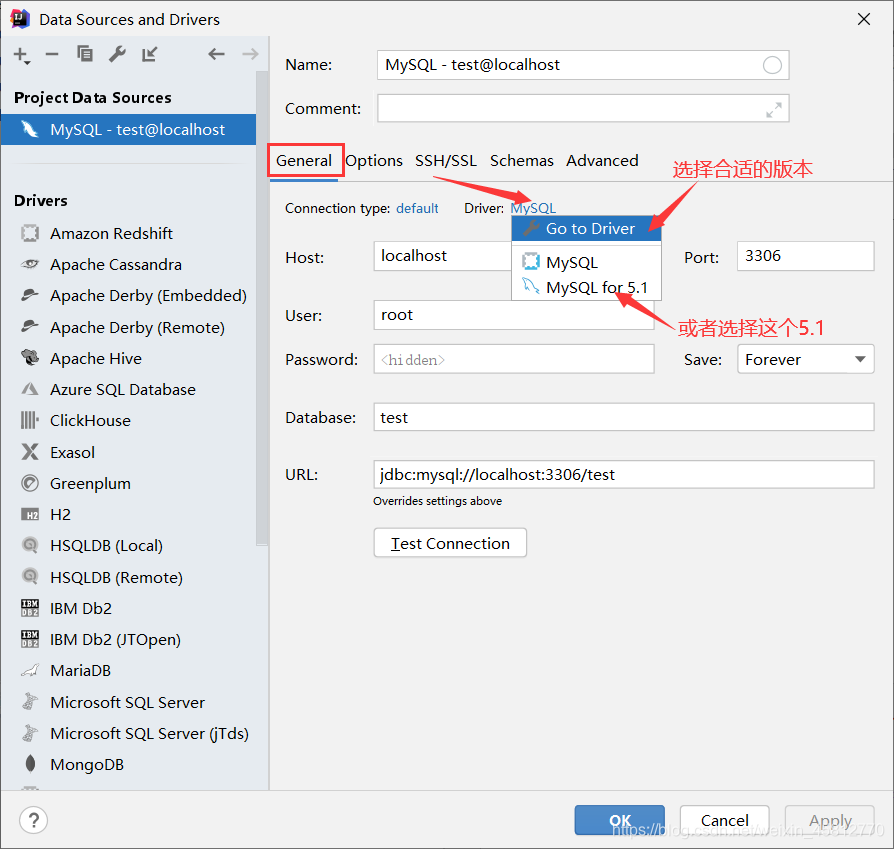Screen dimensions: 894x849
Task: Click the Remove data source minus icon
Action: (52, 54)
